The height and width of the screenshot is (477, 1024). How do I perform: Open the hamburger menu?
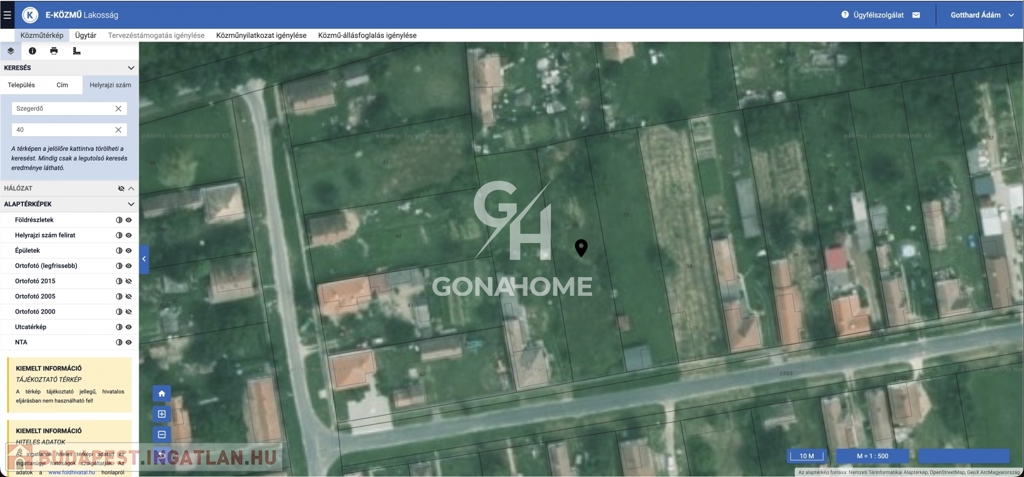click(7, 15)
